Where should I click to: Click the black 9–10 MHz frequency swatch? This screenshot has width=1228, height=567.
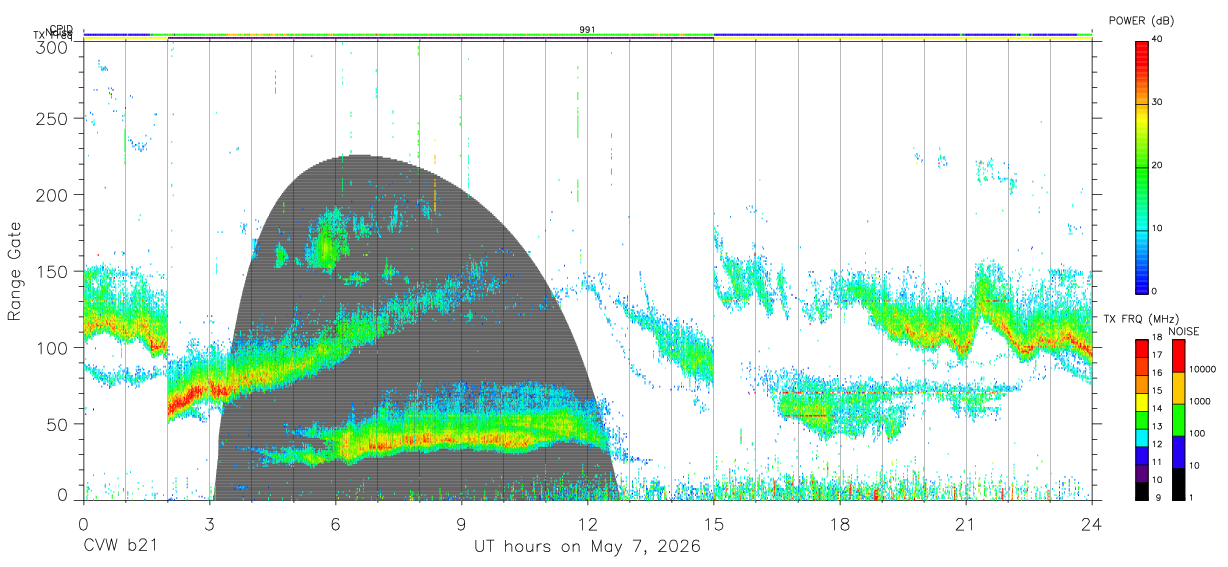point(1142,491)
